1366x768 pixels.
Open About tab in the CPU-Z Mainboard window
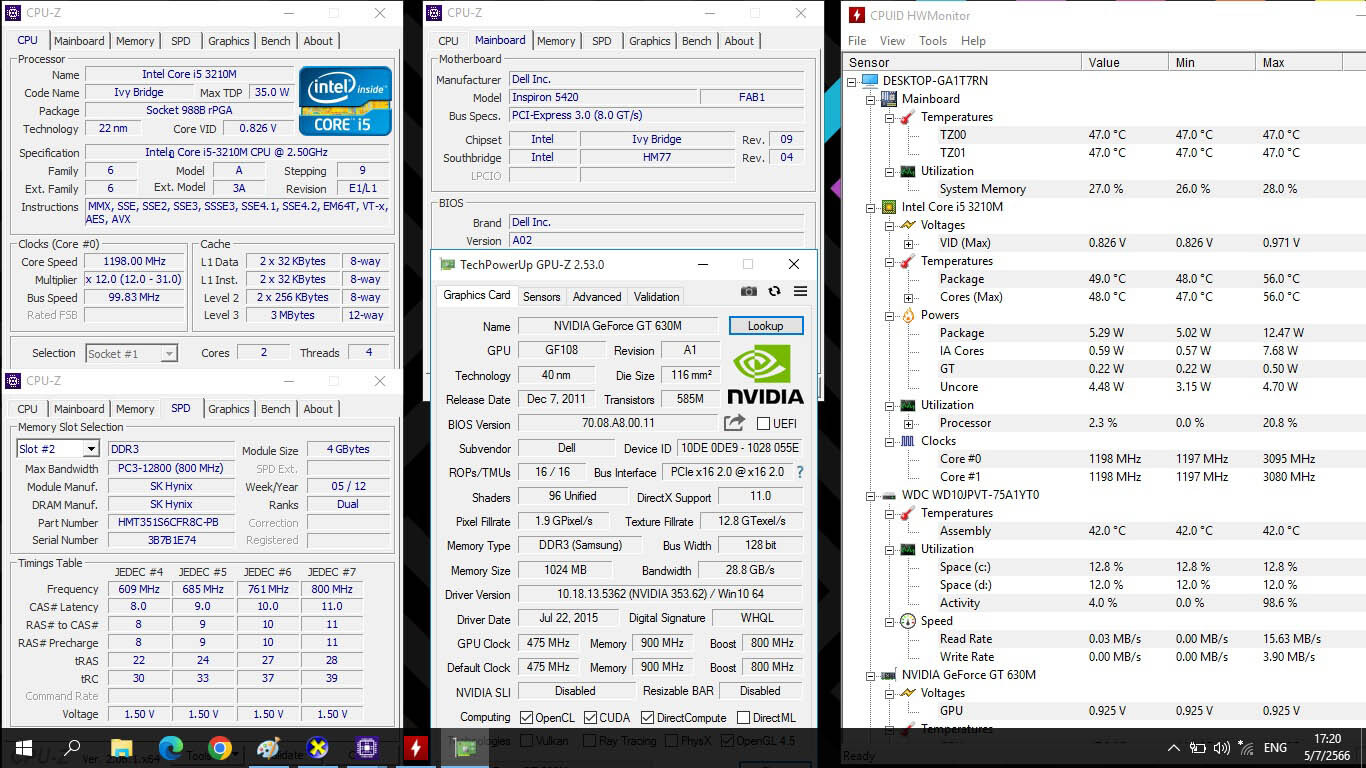point(739,41)
